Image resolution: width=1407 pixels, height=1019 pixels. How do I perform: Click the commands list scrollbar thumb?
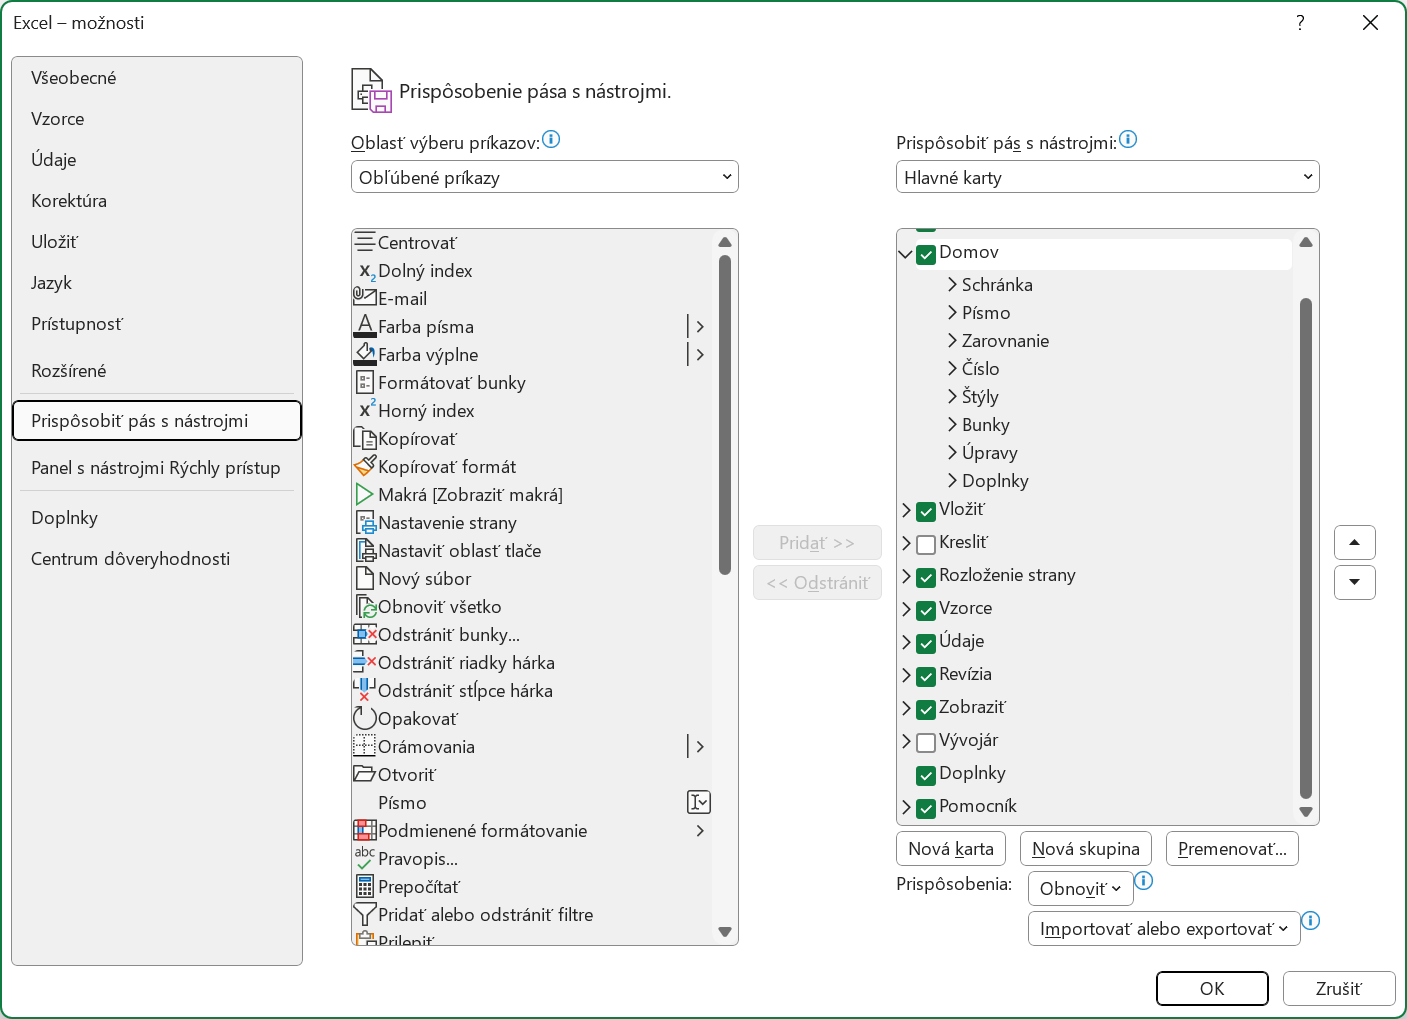click(725, 415)
